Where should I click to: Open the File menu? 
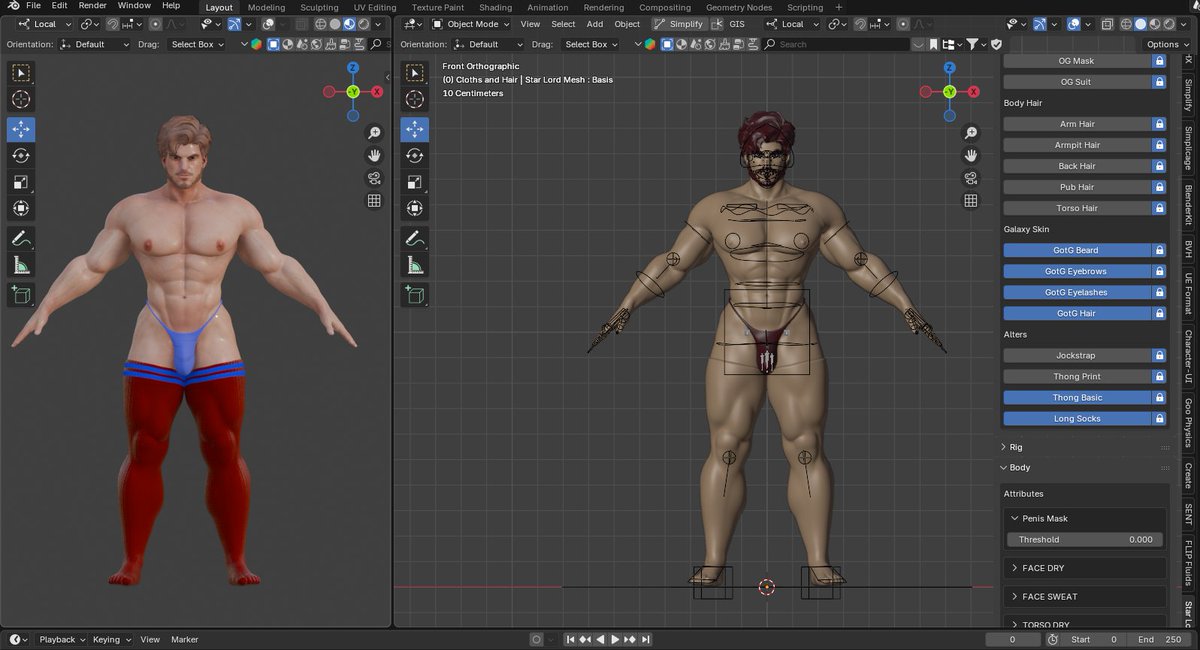33,6
